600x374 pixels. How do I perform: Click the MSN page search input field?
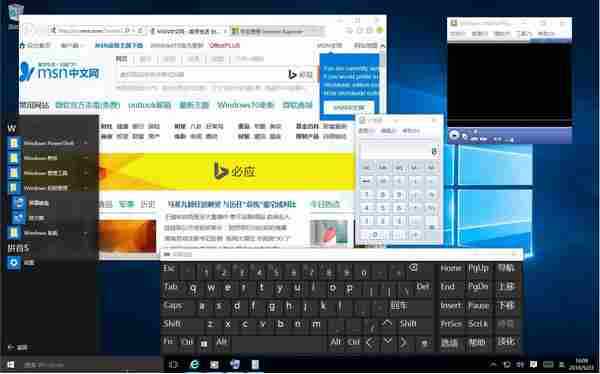click(202, 74)
